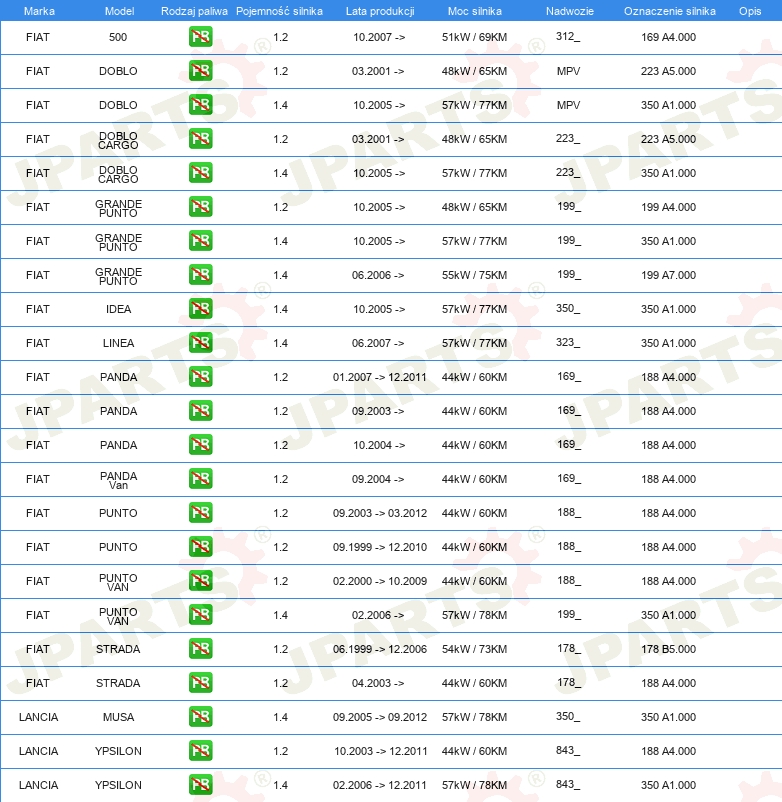Viewport: 782px width, 802px height.
Task: Select the model cell 'PANDA Van'
Action: (x=118, y=480)
